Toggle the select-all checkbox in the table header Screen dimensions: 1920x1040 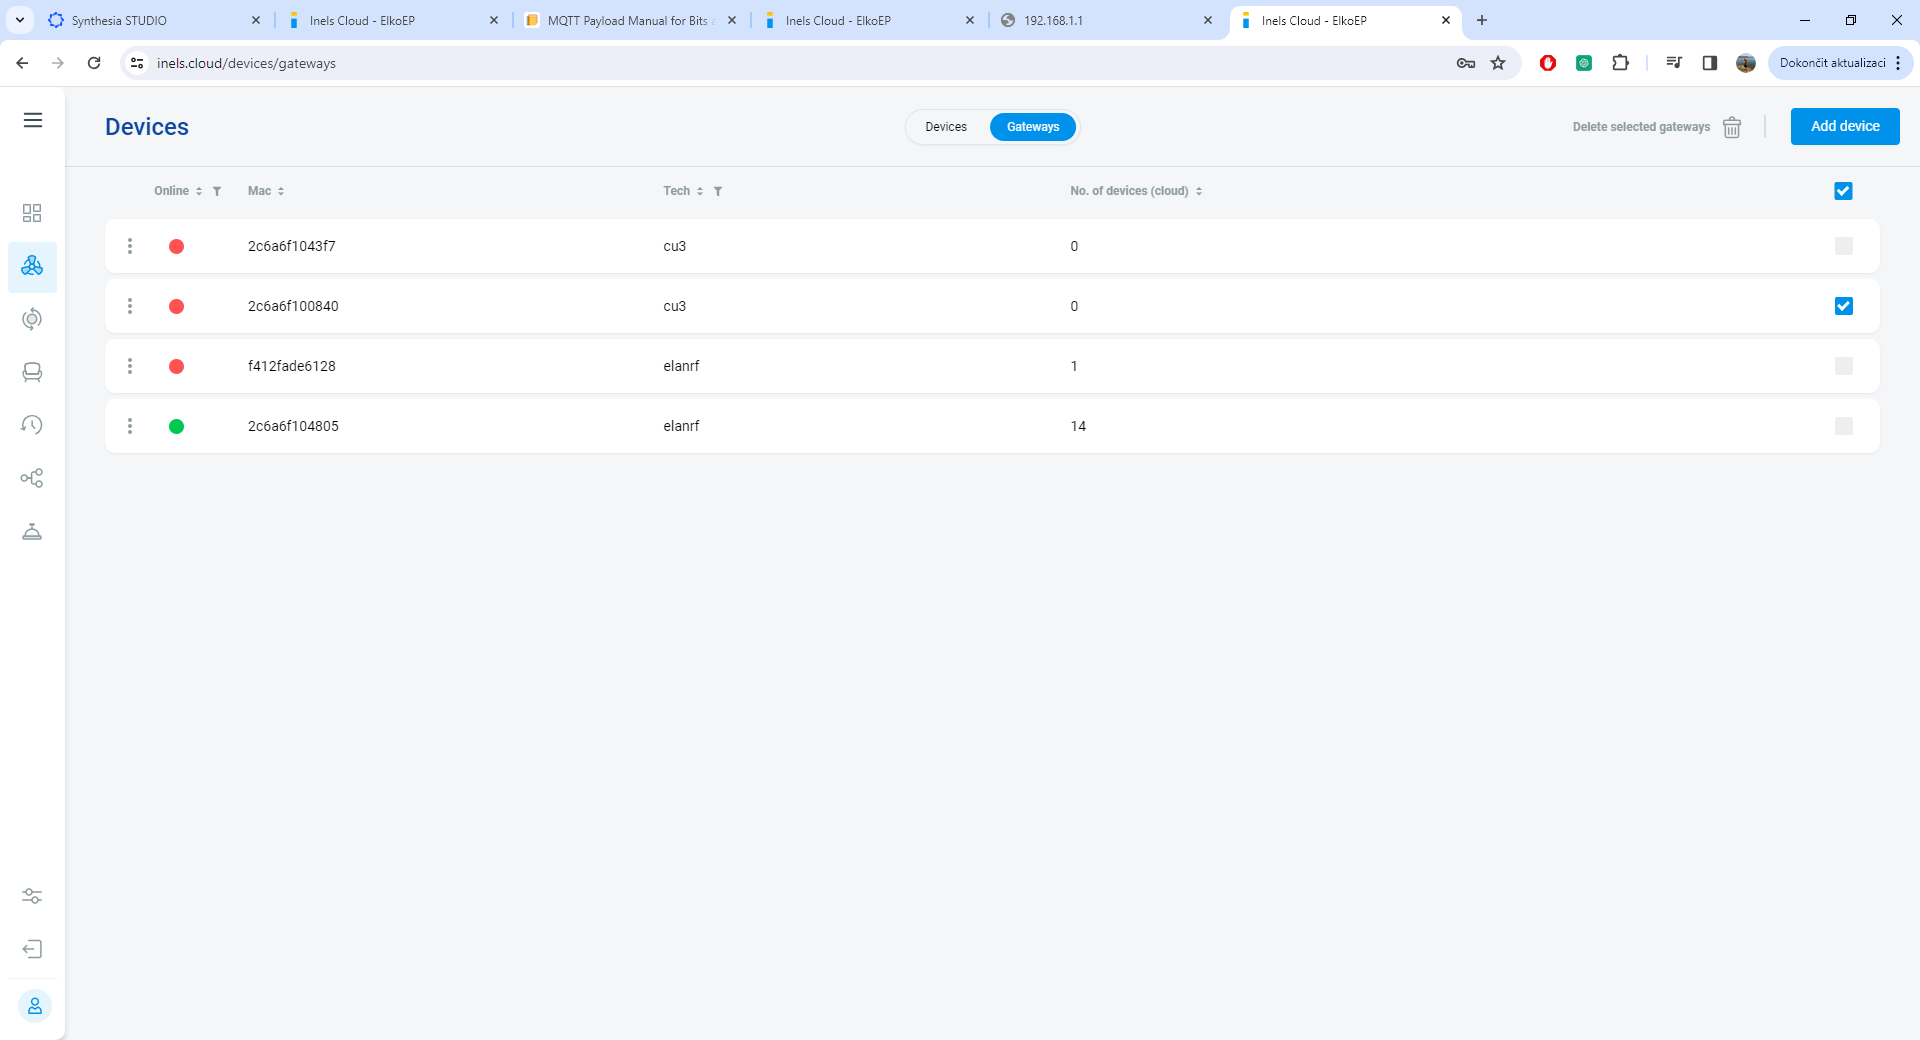[1843, 191]
